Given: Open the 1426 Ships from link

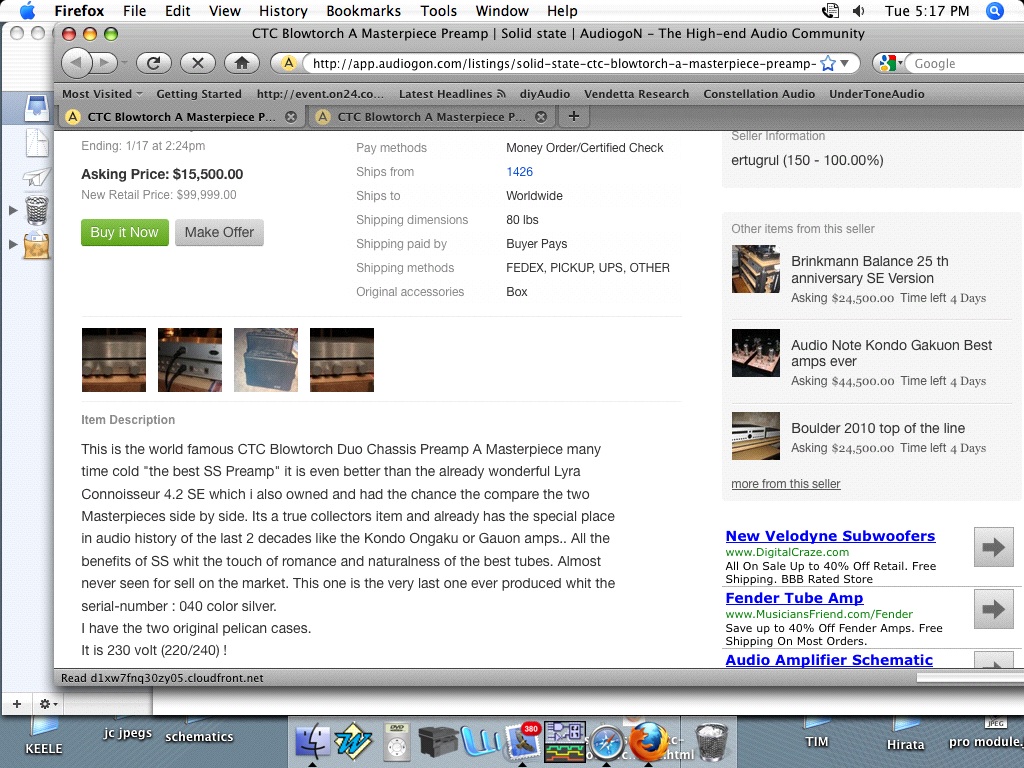Looking at the screenshot, I should pos(519,172).
